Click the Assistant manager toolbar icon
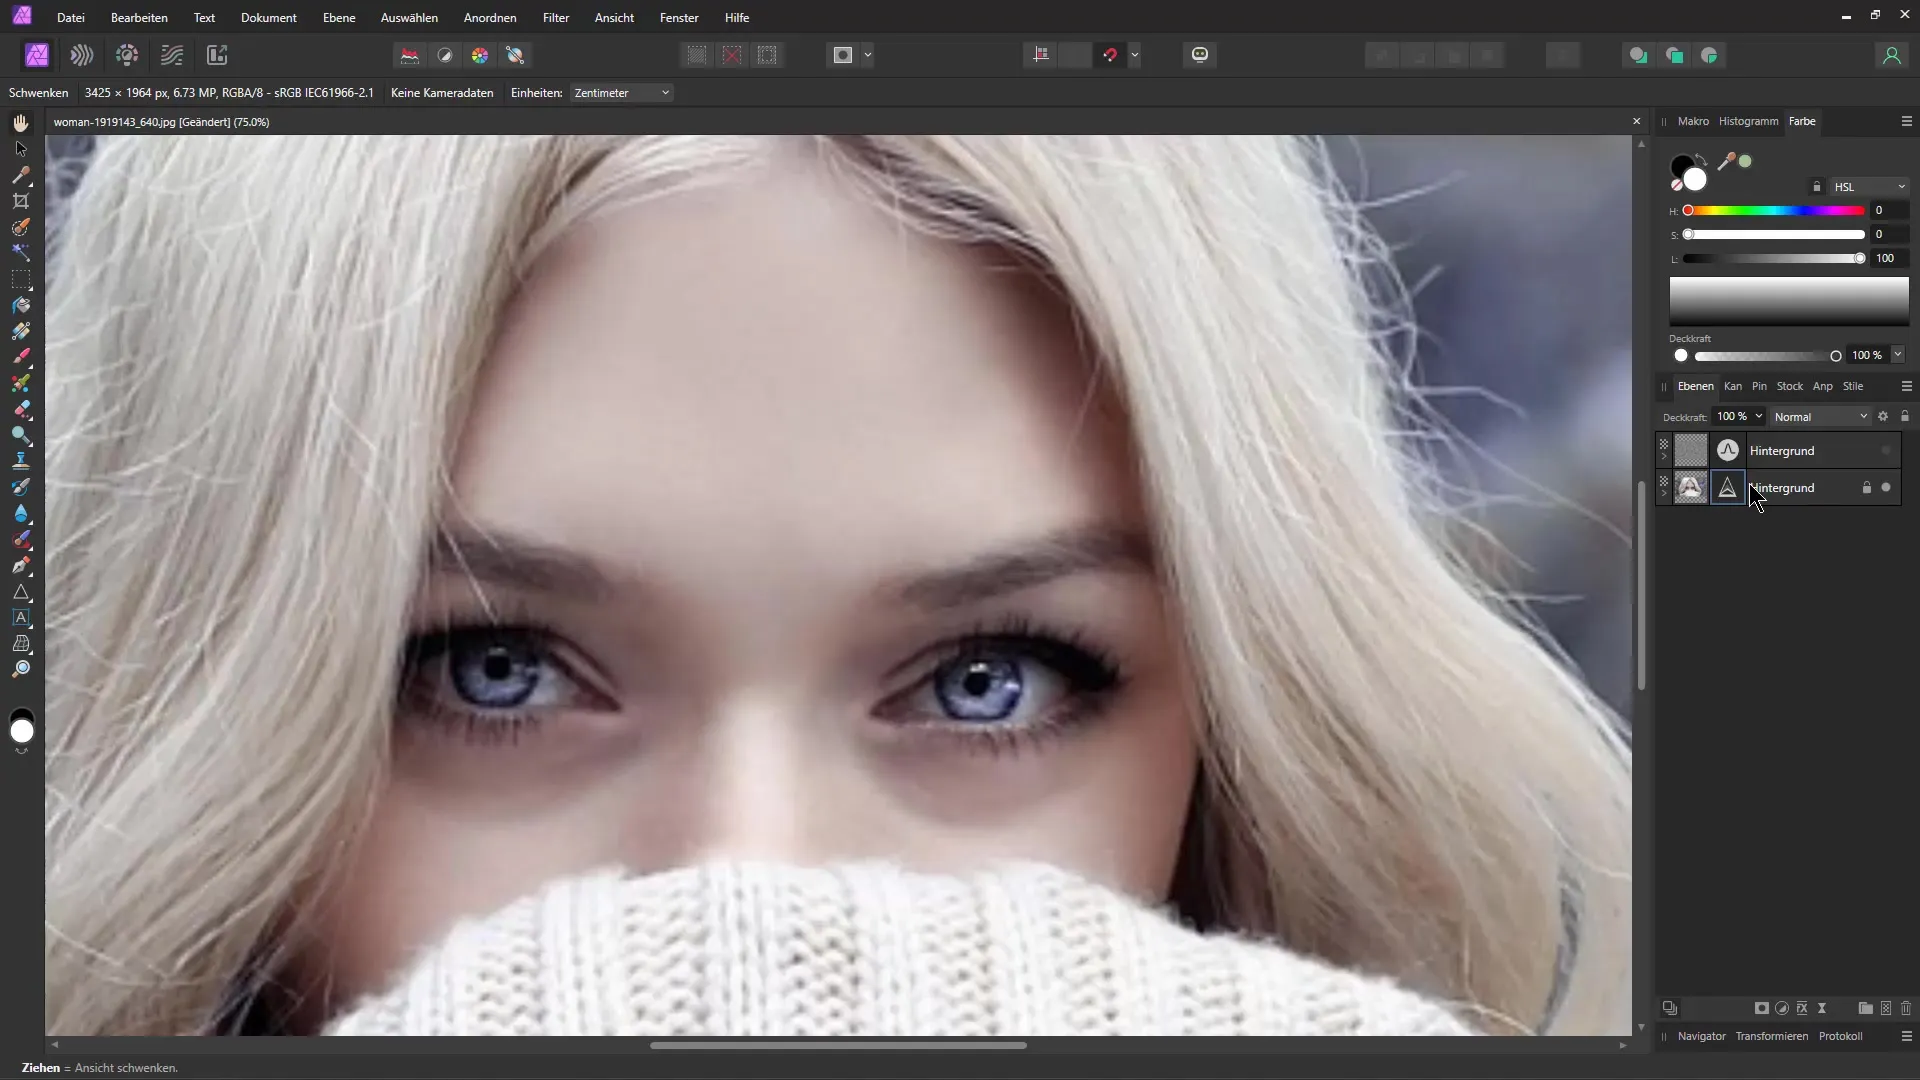The image size is (1920, 1080). pos(1200,55)
